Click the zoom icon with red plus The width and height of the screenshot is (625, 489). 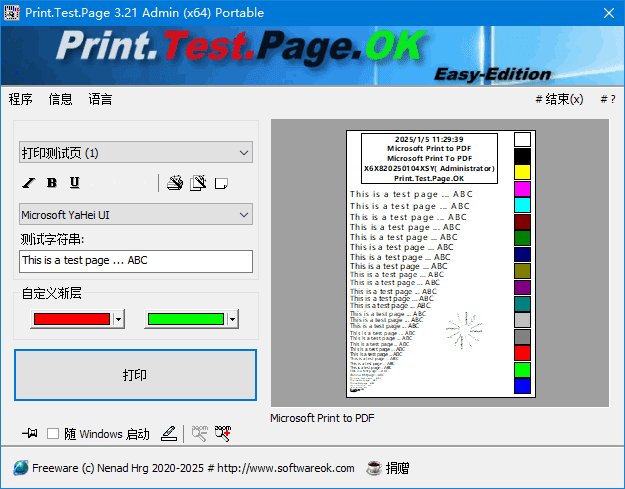coord(222,433)
